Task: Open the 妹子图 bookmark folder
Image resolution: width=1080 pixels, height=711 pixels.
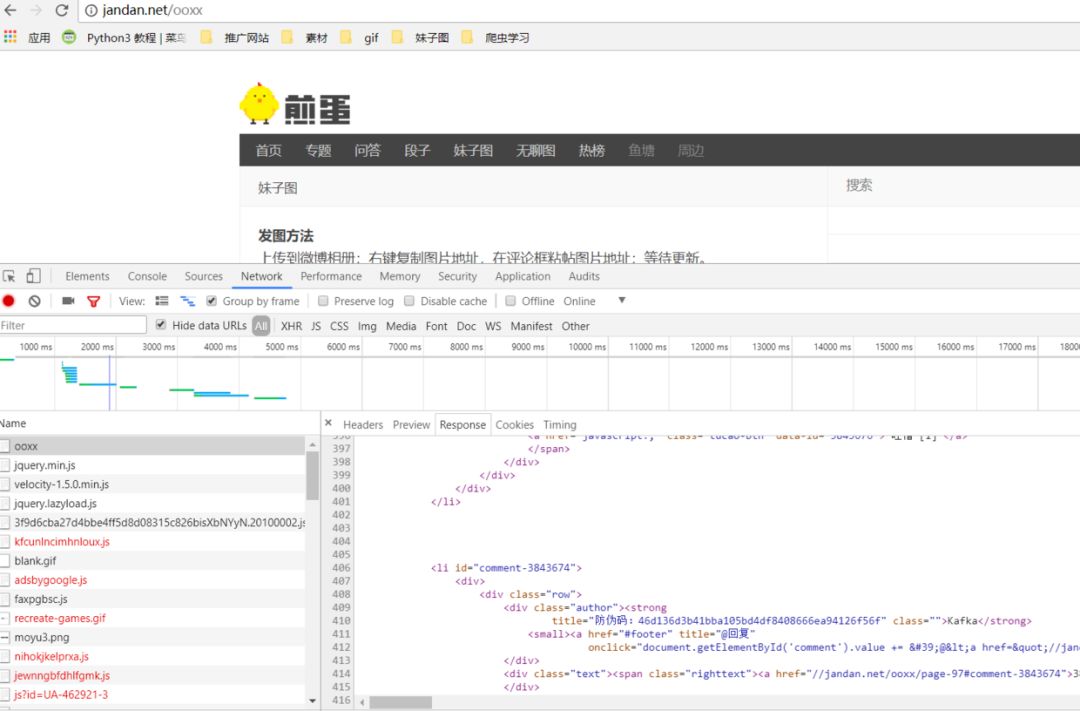Action: 421,37
